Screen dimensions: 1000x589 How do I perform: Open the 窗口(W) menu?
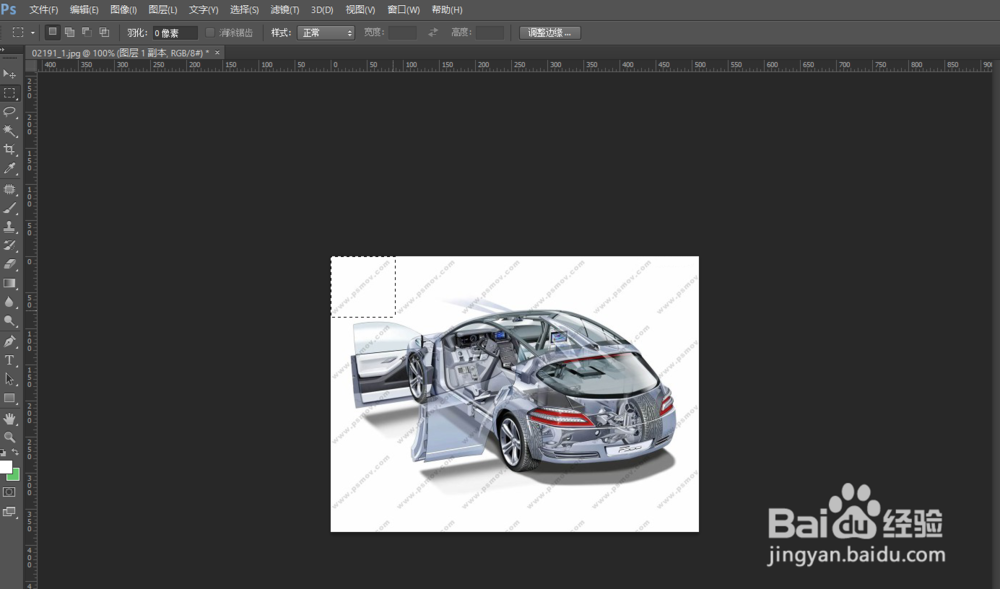[404, 10]
